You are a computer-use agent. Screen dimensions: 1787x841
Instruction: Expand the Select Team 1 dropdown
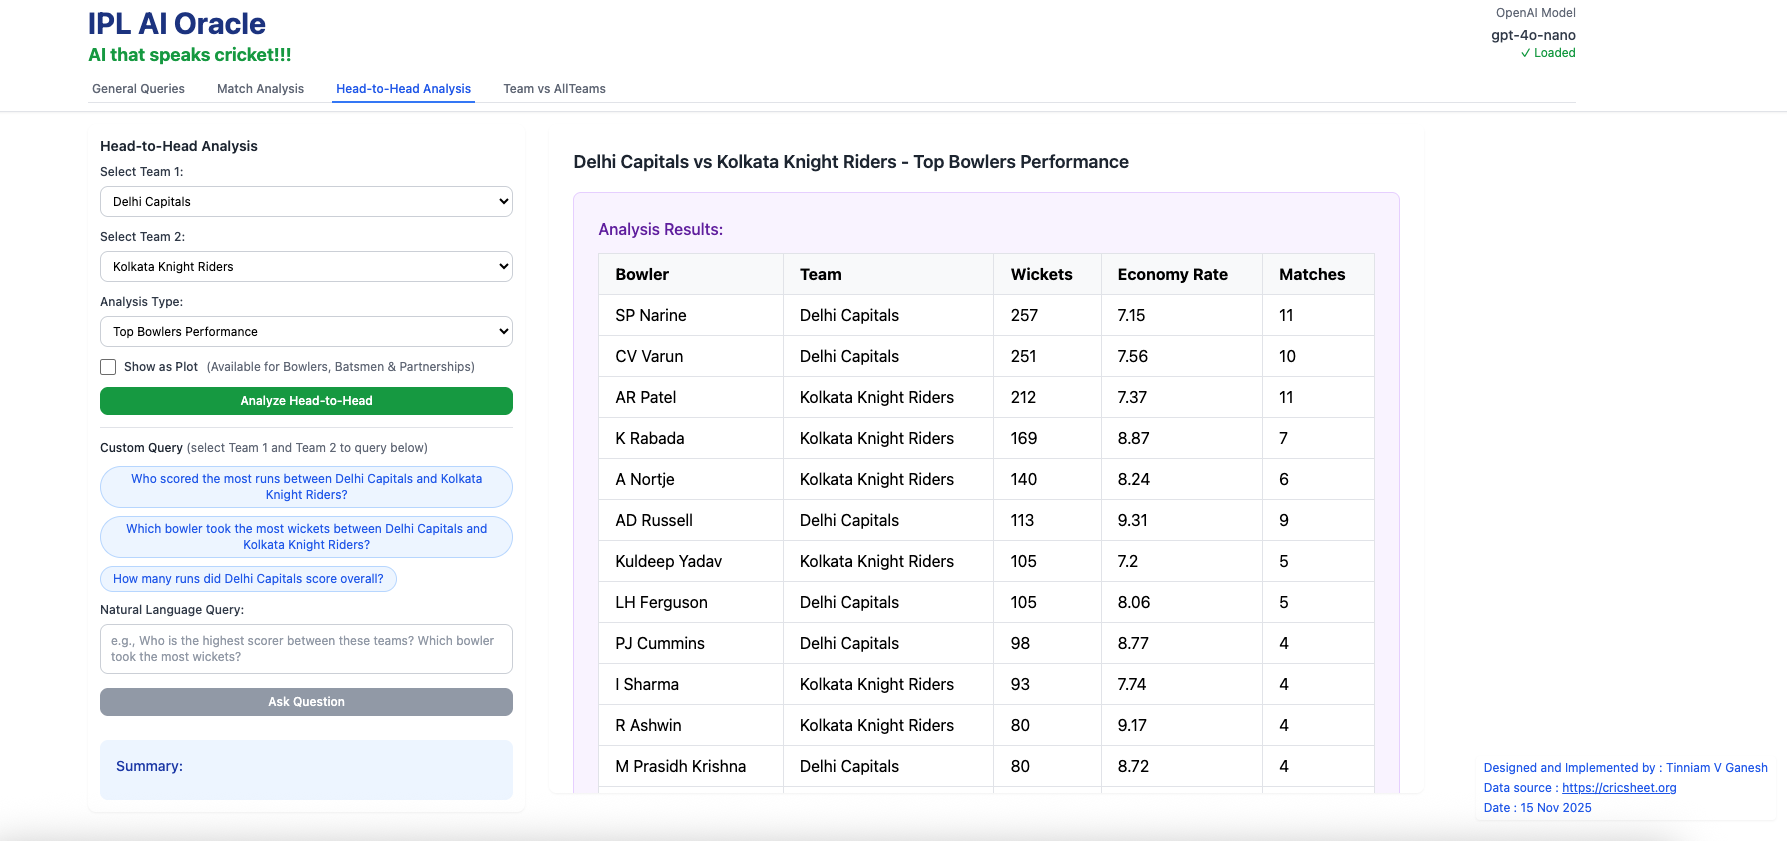[306, 202]
